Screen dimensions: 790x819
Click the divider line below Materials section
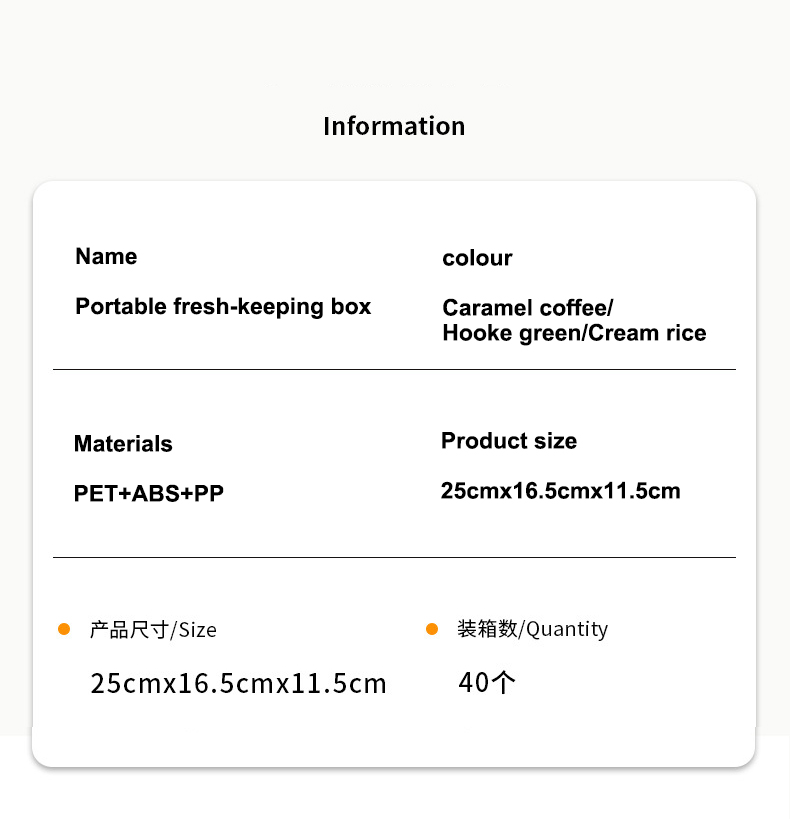[394, 557]
